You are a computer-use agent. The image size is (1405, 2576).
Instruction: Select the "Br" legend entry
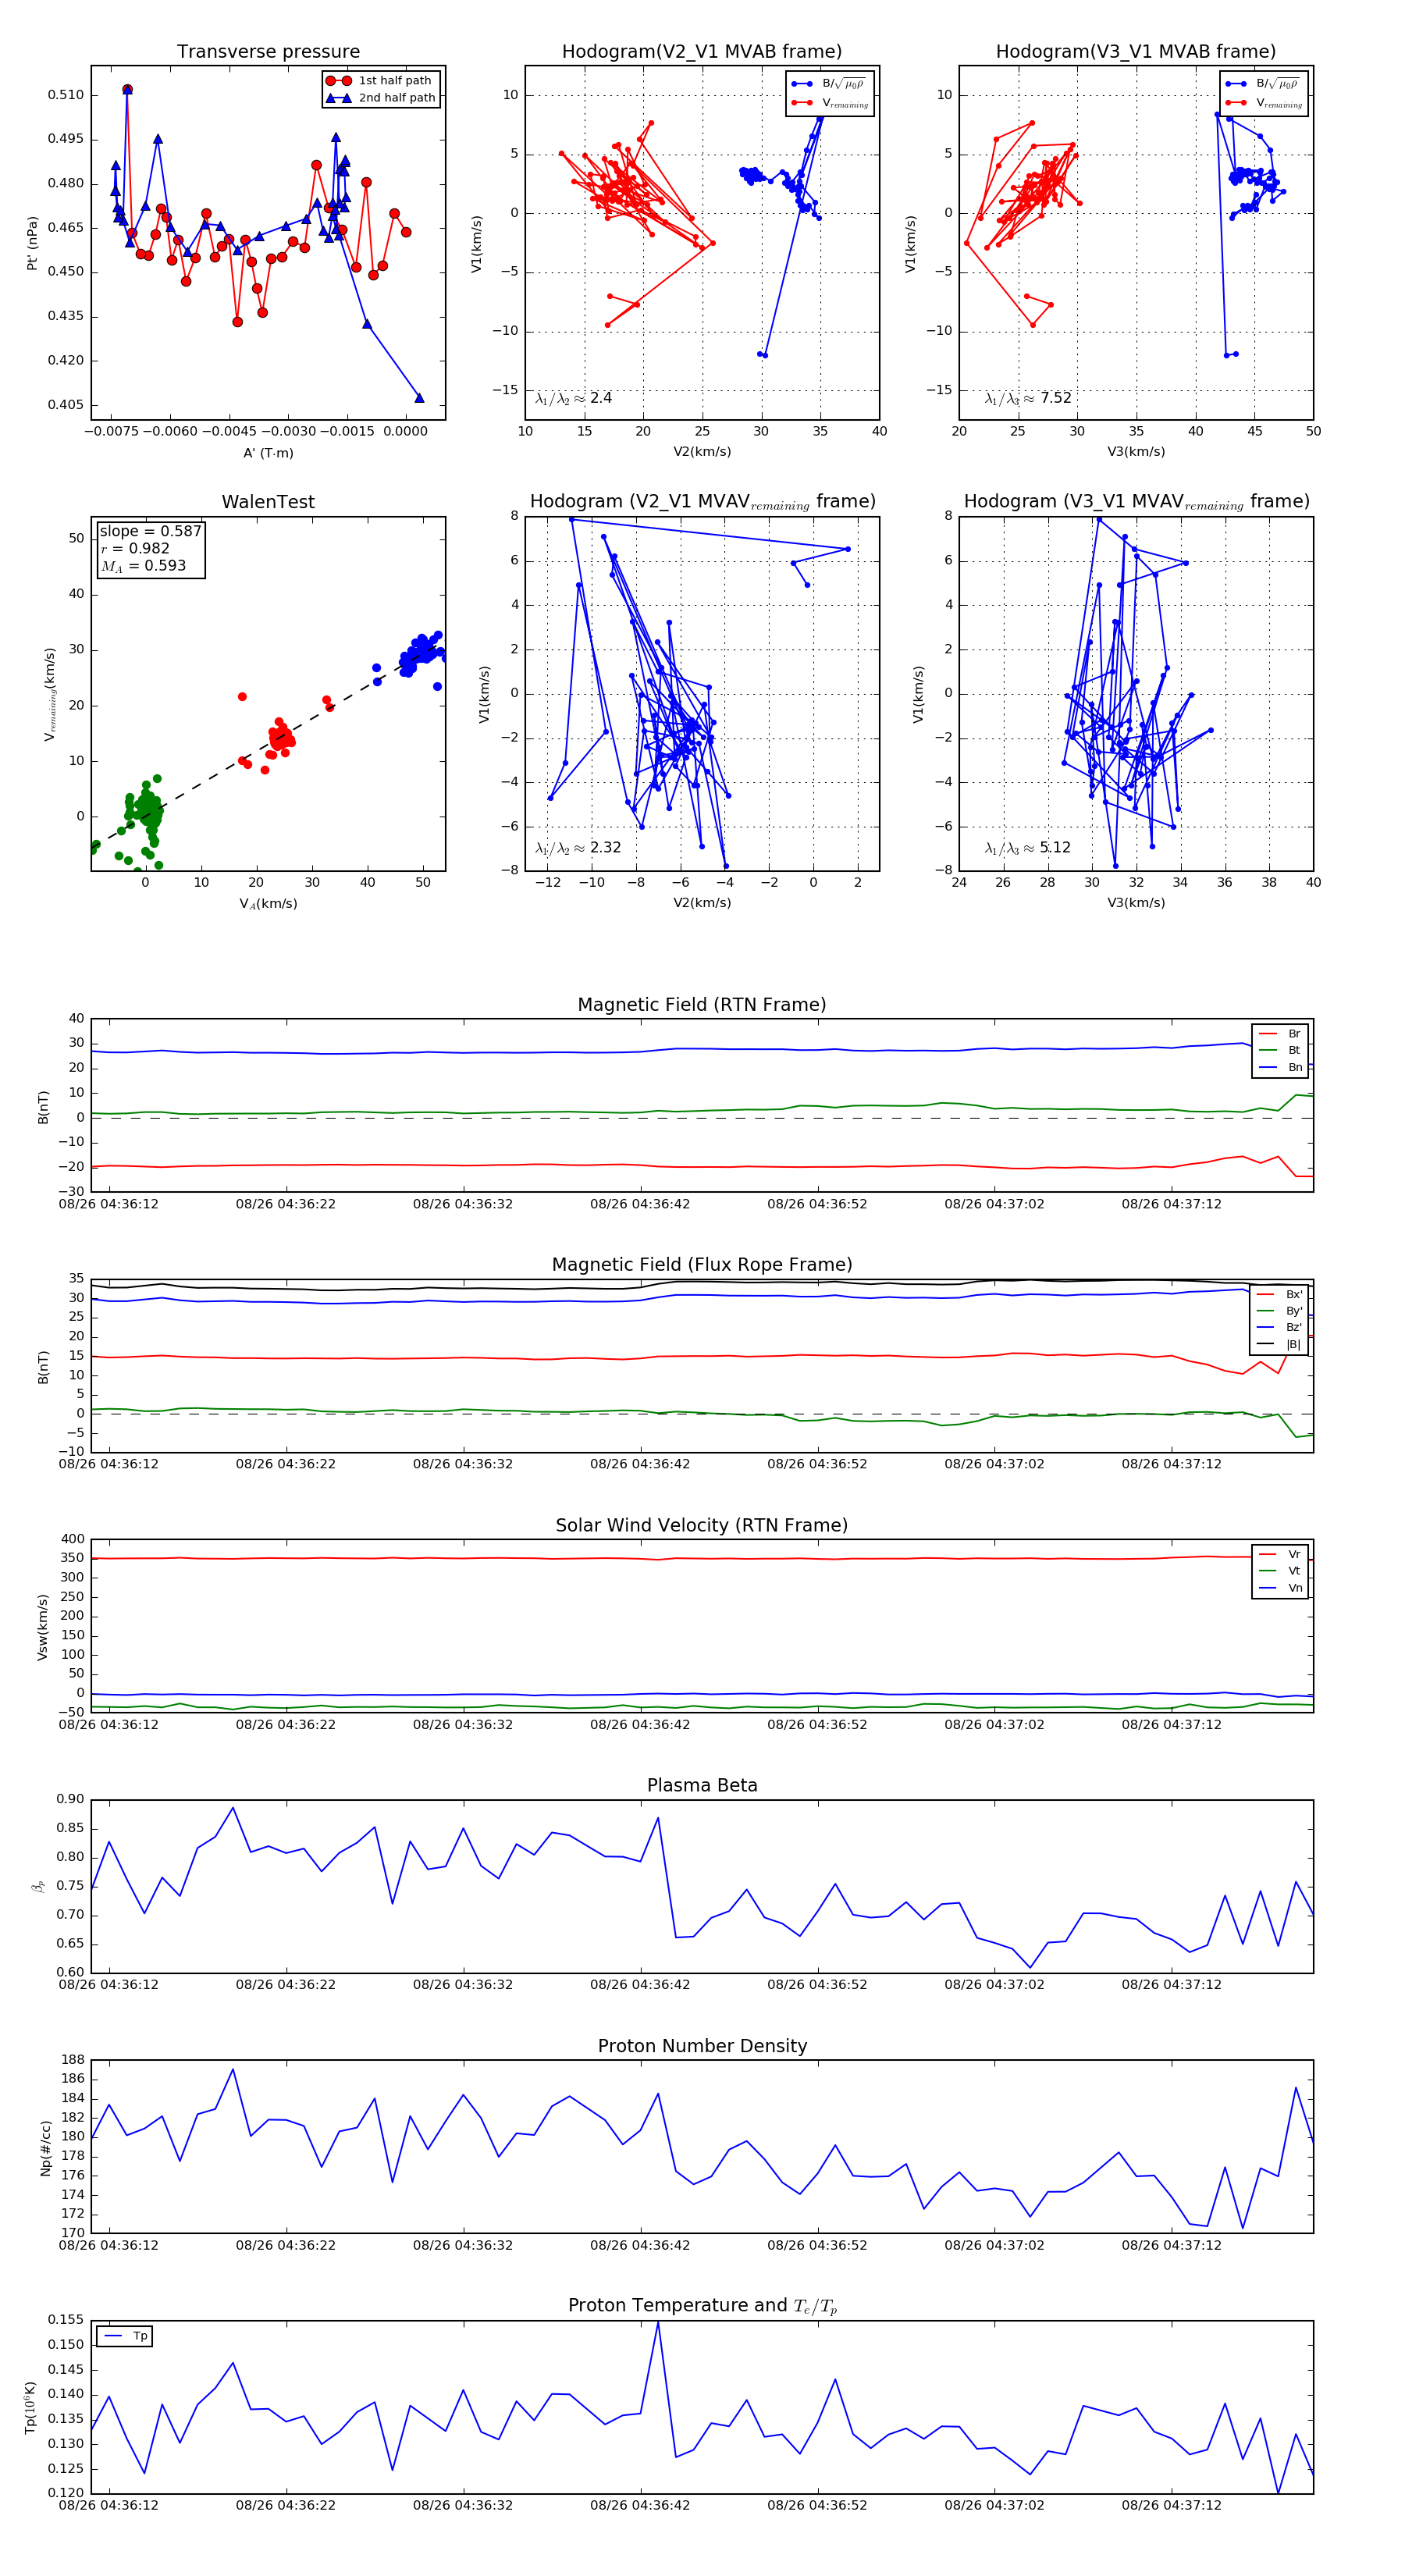1280,1034
